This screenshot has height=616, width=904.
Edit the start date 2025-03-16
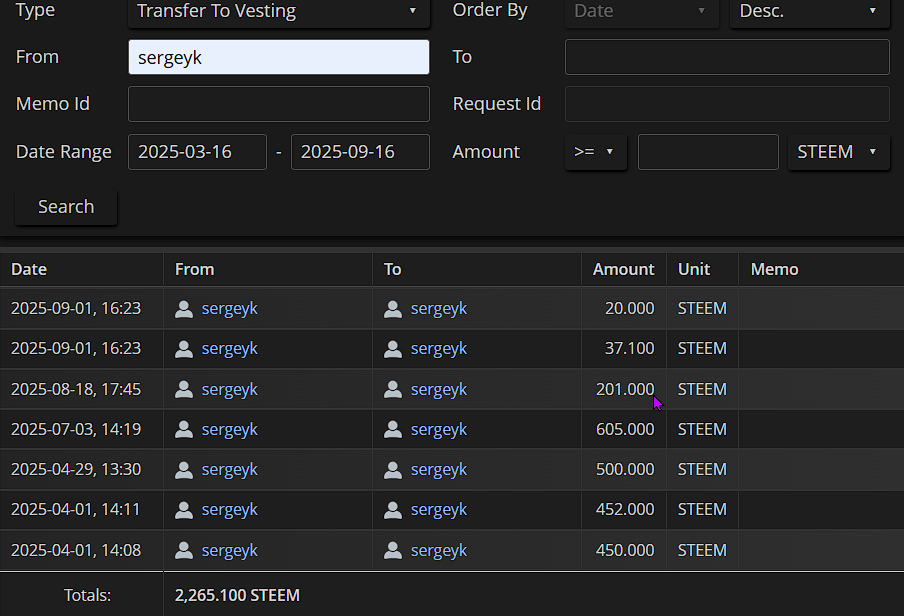tap(197, 152)
